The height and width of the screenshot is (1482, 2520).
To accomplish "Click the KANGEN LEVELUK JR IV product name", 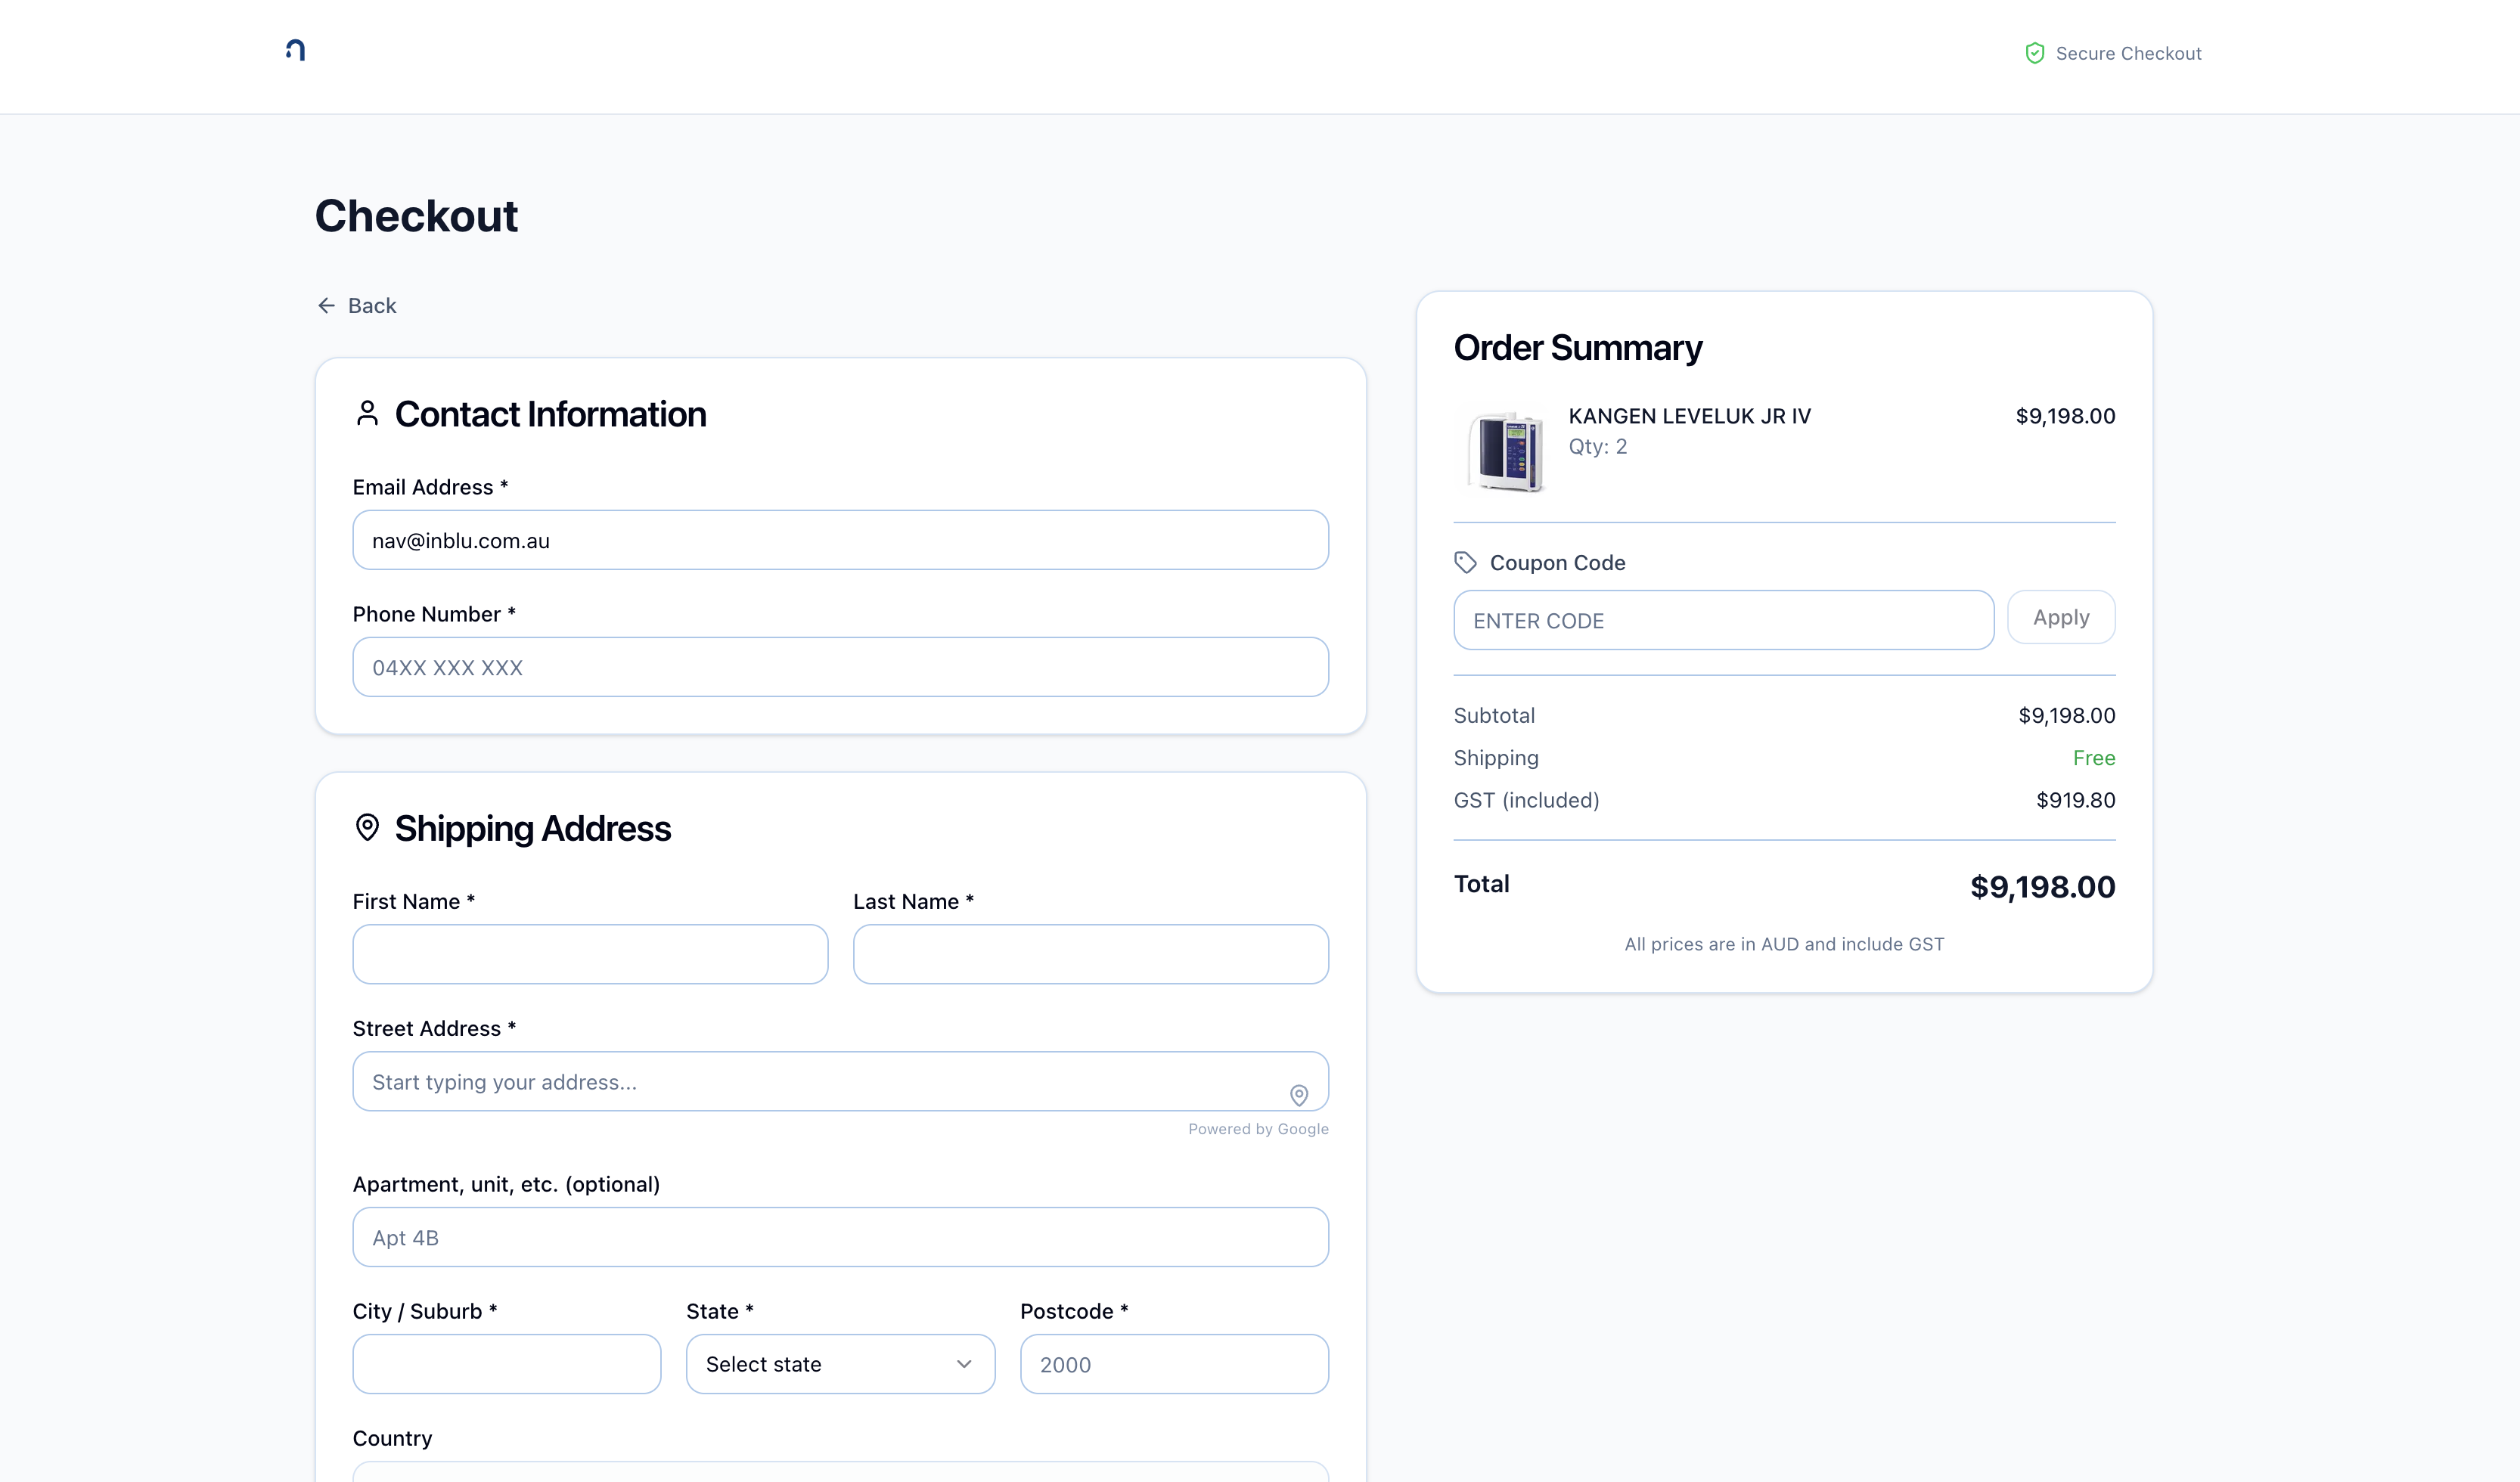I will (x=1689, y=416).
